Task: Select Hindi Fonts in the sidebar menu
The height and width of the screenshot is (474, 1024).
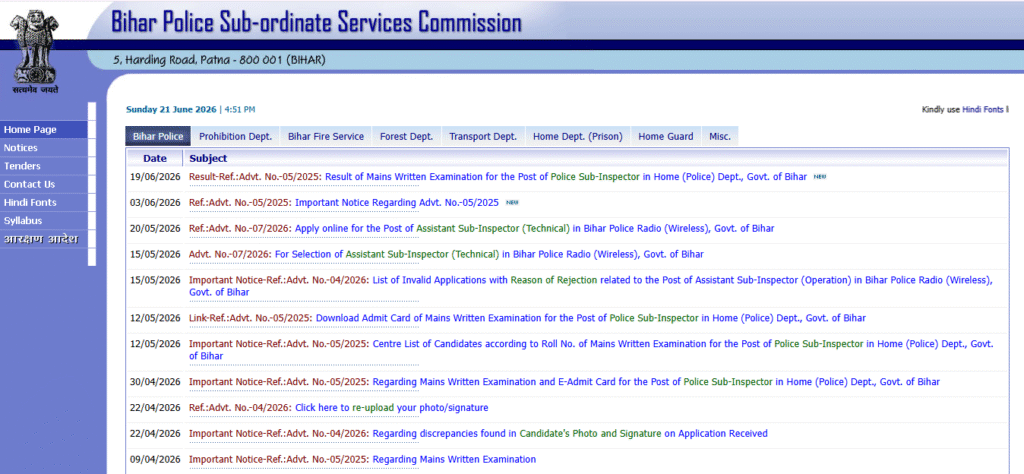Action: [44, 202]
